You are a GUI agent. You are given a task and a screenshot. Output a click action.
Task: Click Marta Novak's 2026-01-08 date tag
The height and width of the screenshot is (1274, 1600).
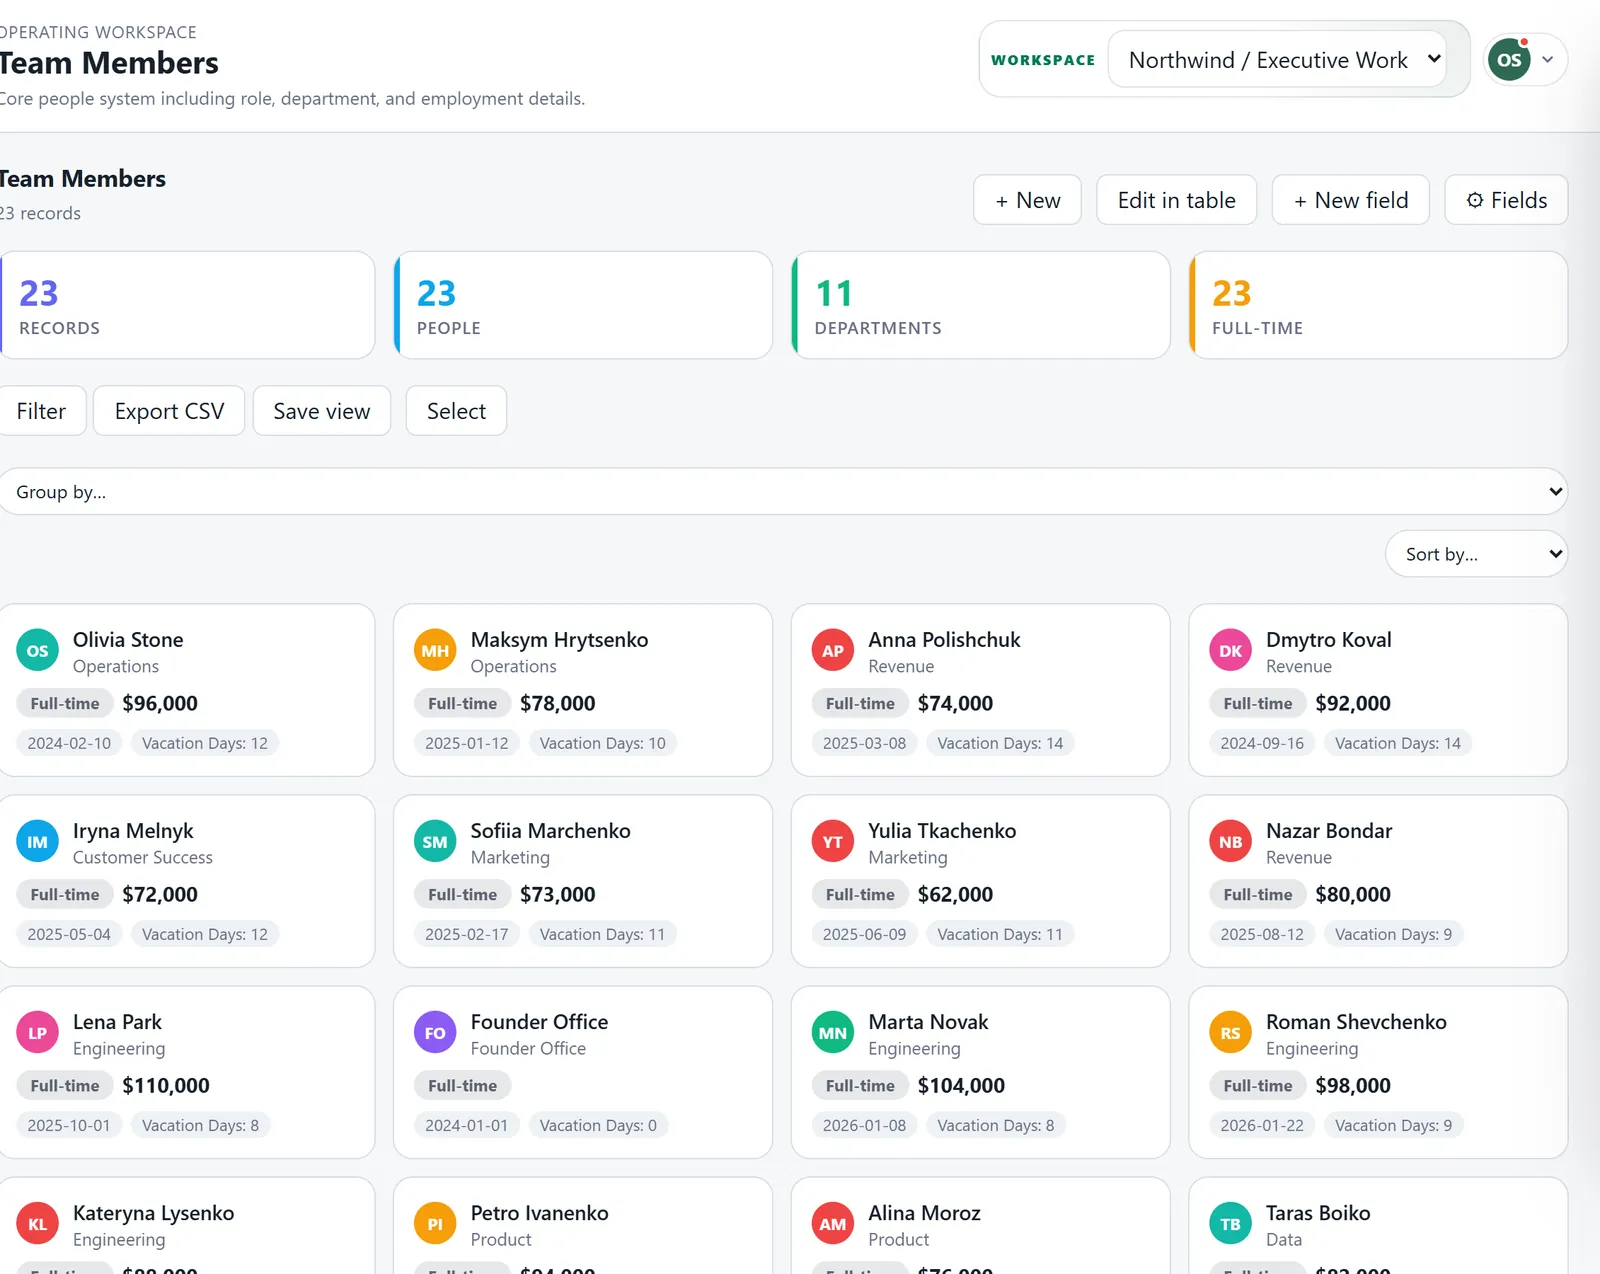coord(864,1126)
